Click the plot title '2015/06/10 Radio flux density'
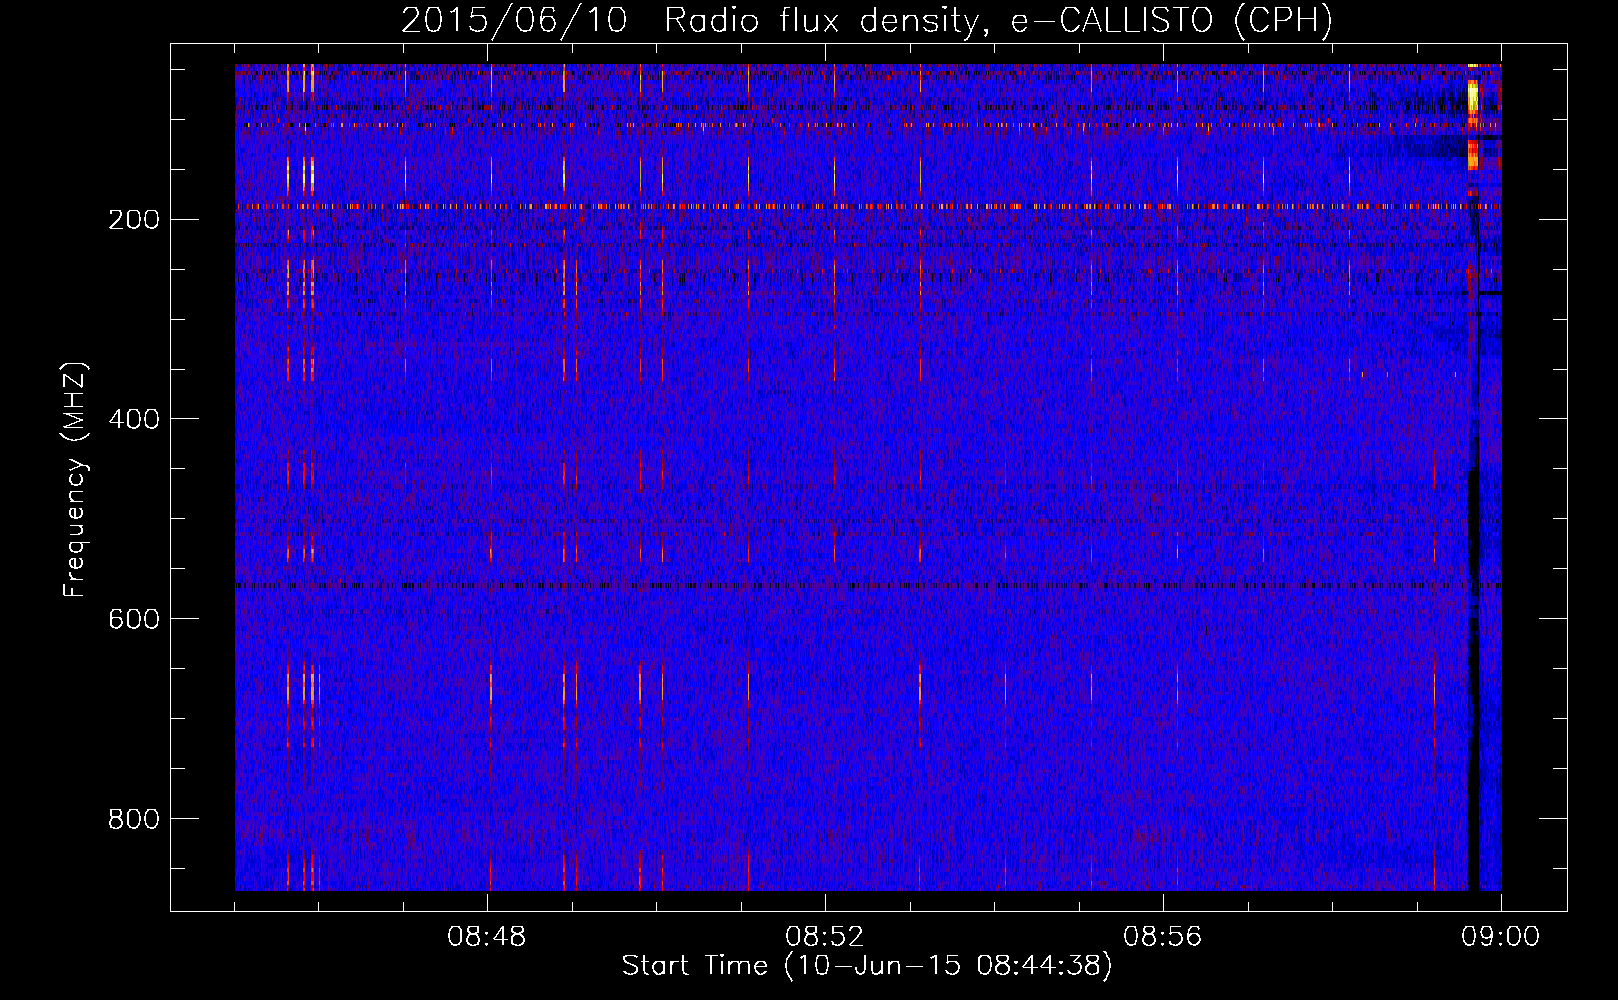Screen dimensions: 1618x1000 pos(688,21)
